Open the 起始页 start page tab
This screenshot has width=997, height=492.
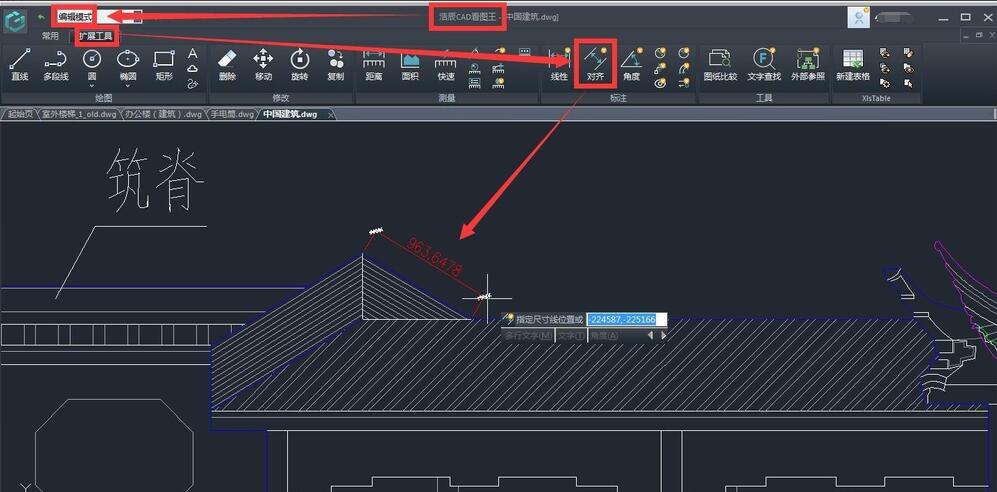[x=21, y=115]
